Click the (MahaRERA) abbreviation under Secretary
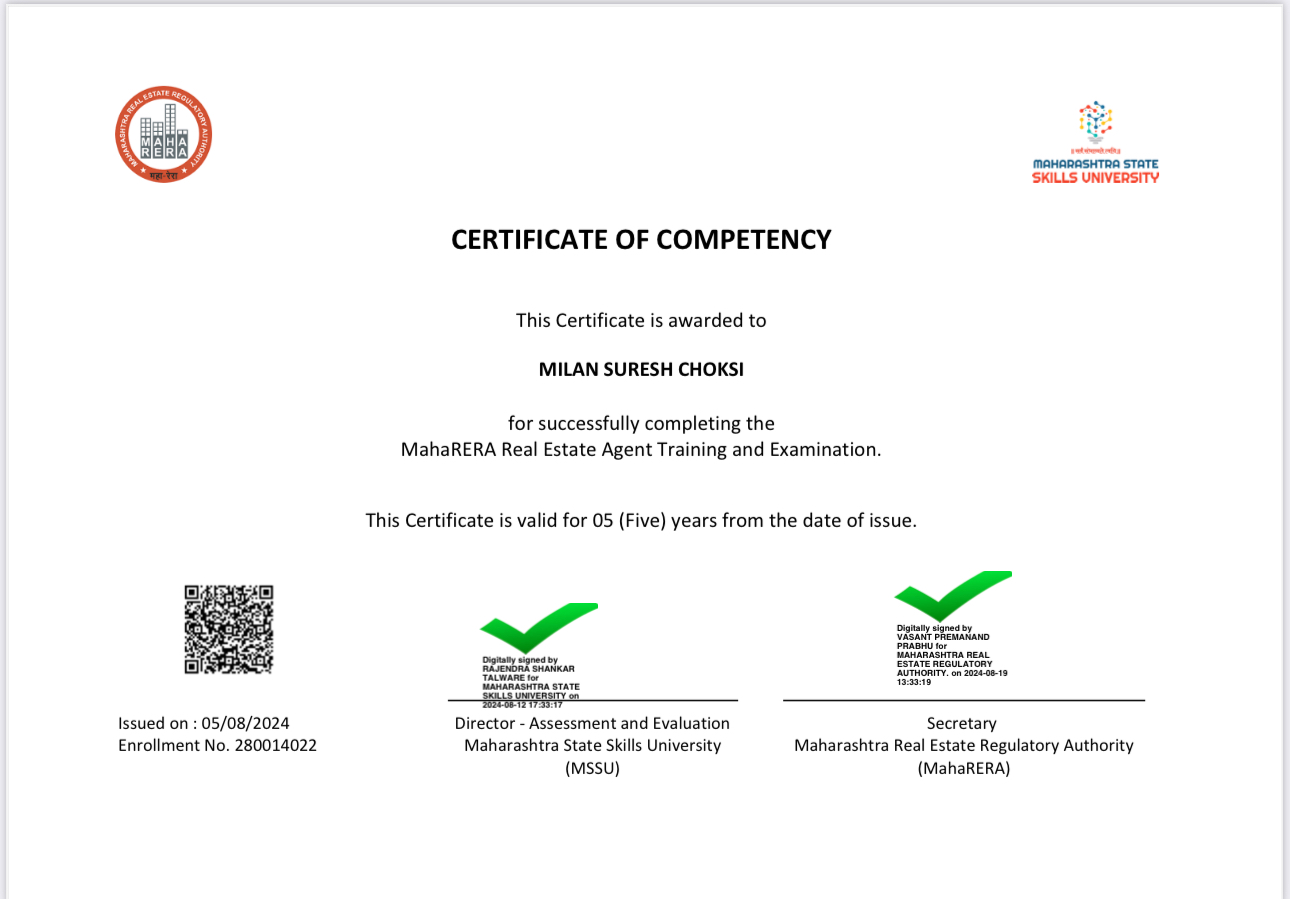Screen dimensions: 1290x899 tap(963, 769)
